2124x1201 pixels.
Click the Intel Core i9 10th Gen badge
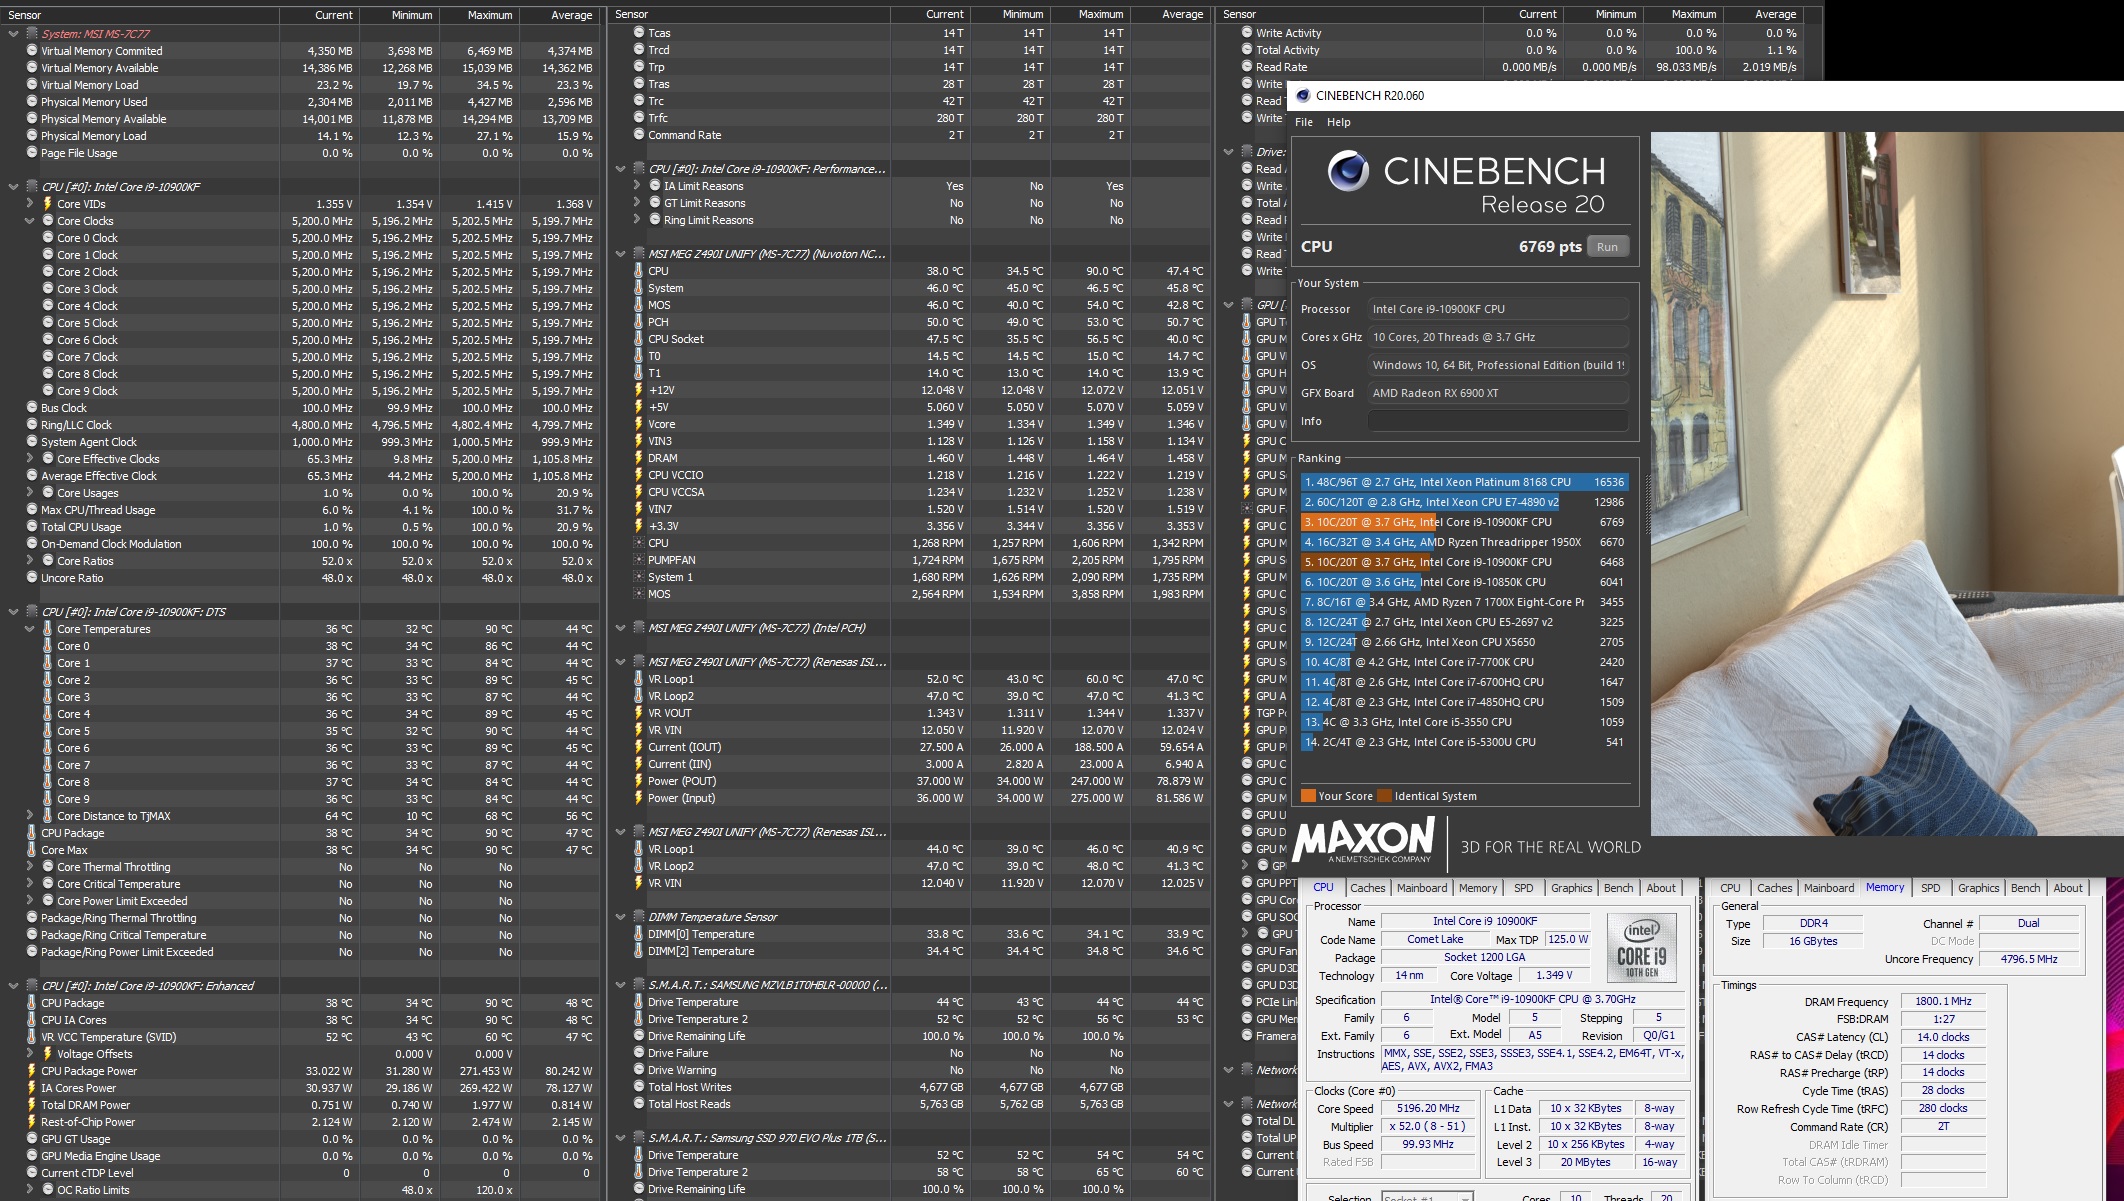(x=1641, y=947)
